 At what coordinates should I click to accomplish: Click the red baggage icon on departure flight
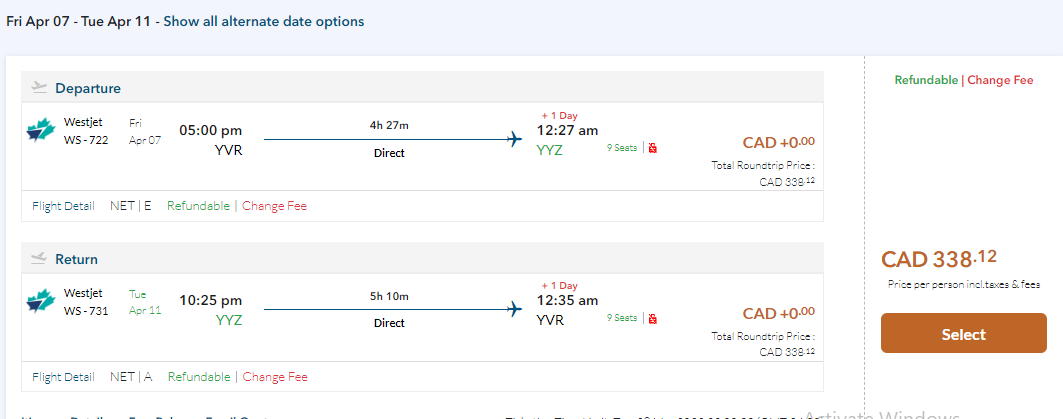coord(652,148)
